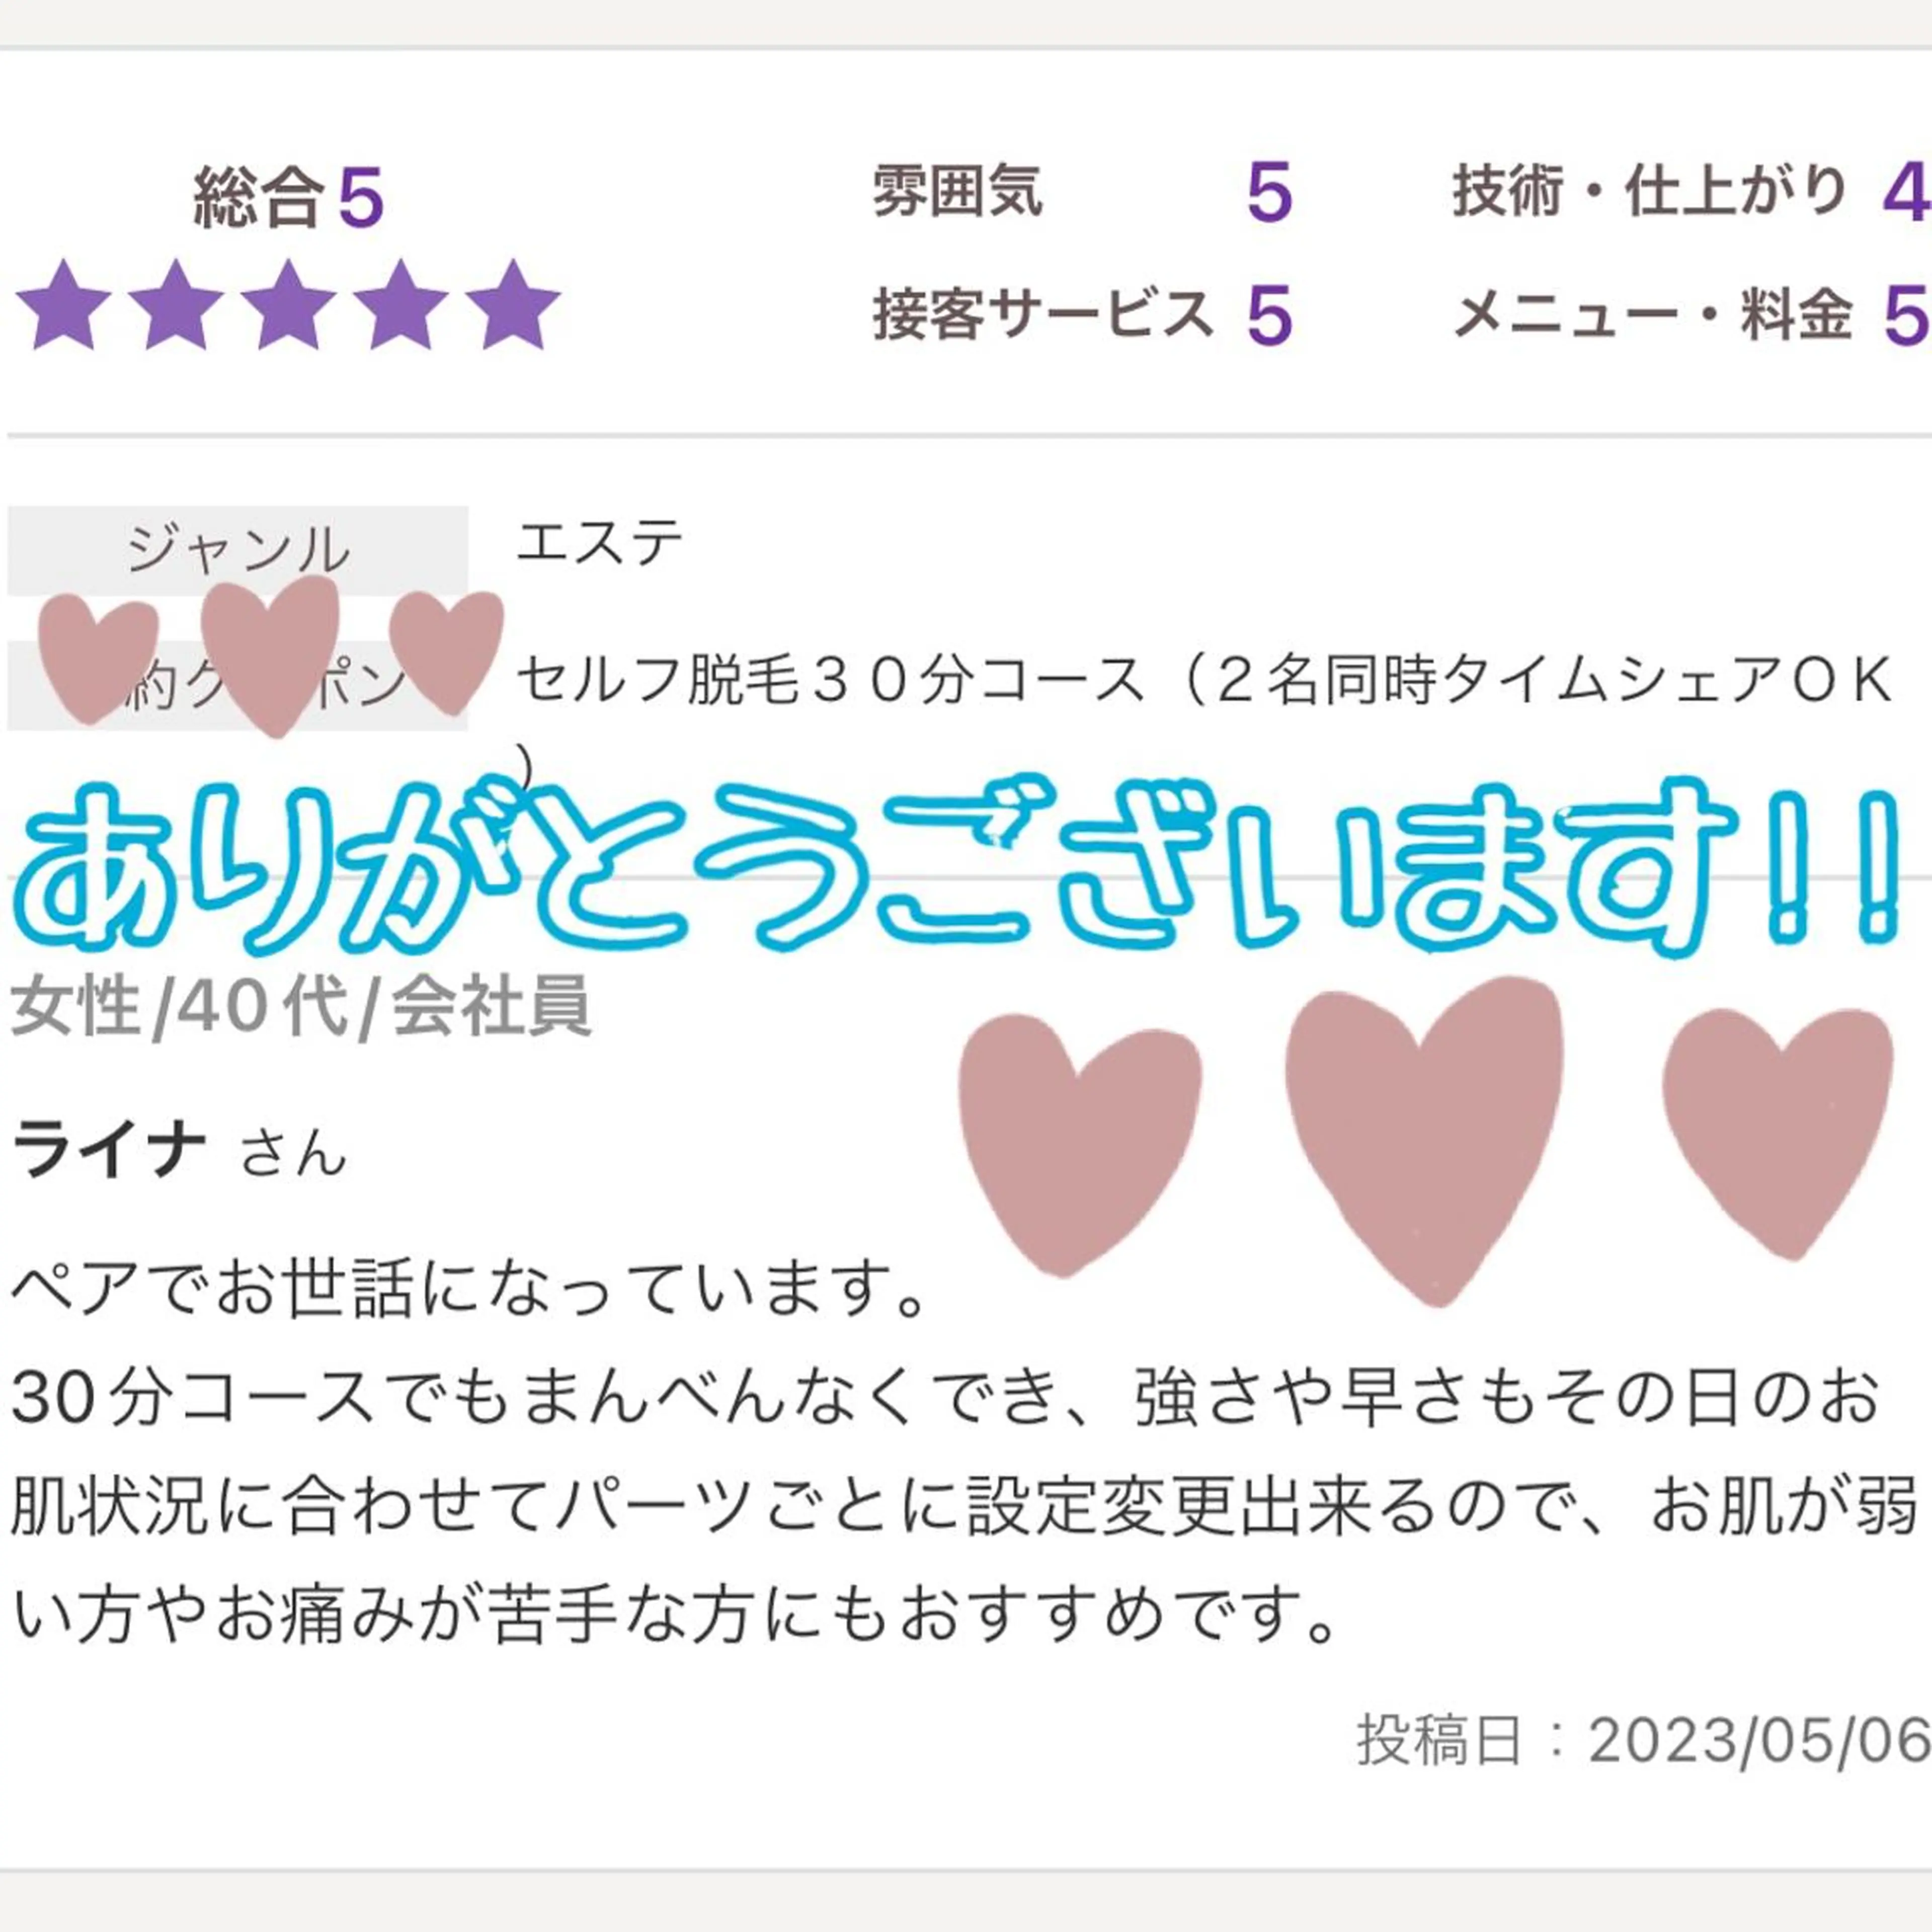Image resolution: width=1932 pixels, height=1932 pixels.
Task: Click the reviewer name ライナ
Action: coord(108,1149)
